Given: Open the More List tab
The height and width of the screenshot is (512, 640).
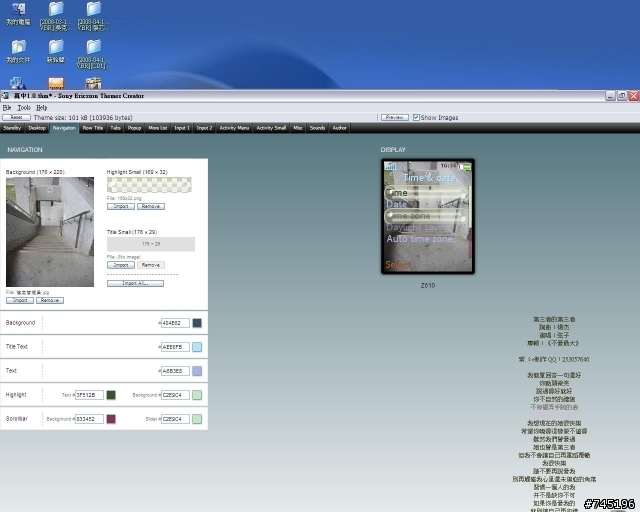Looking at the screenshot, I should [158, 128].
